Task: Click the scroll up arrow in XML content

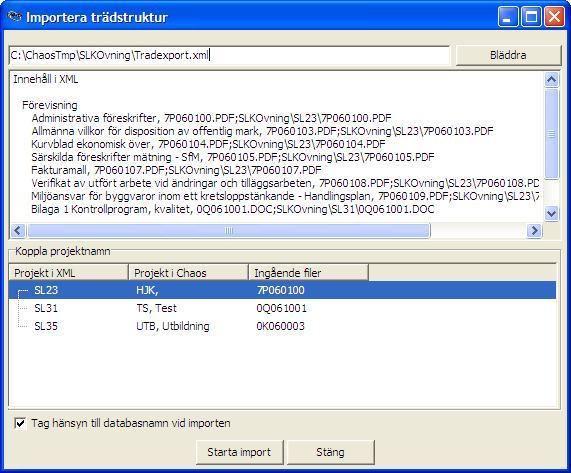Action: tap(551, 79)
